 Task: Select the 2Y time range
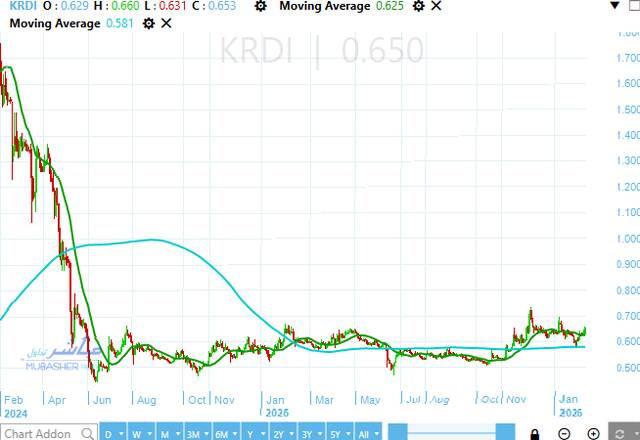point(281,433)
